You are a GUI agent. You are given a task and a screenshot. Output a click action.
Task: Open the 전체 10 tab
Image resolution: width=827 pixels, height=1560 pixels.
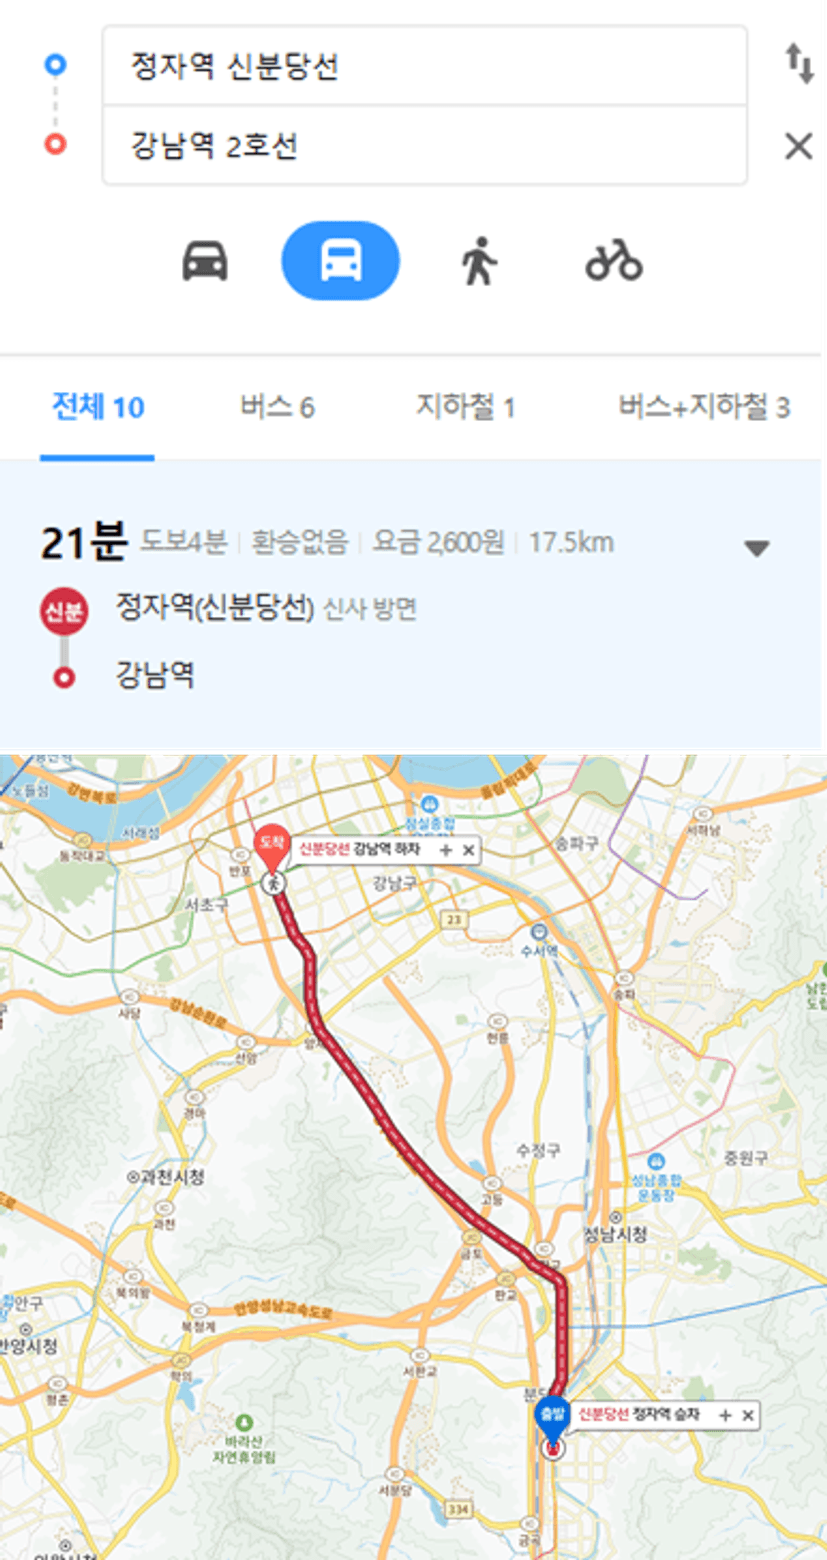98,407
